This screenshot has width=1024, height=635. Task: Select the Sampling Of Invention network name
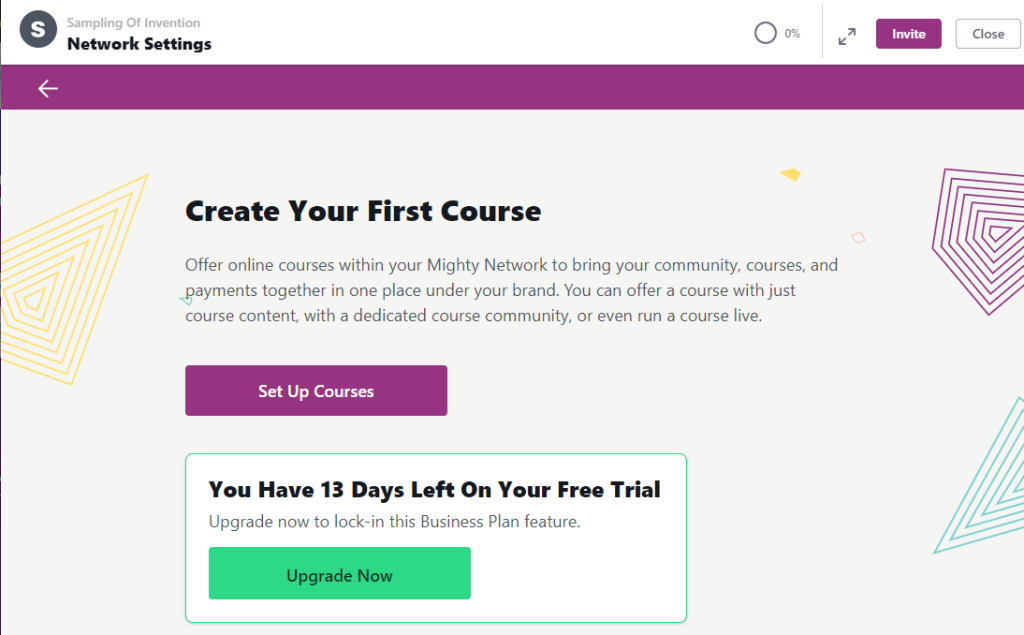pos(133,23)
